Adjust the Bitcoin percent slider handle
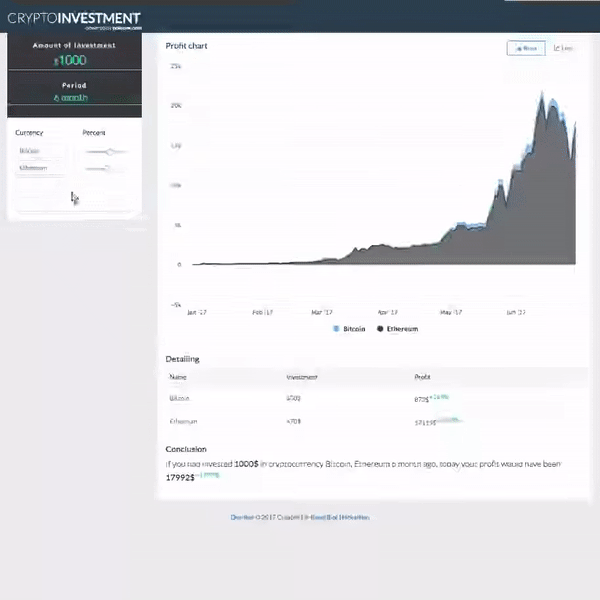The width and height of the screenshot is (600, 600). point(110,152)
